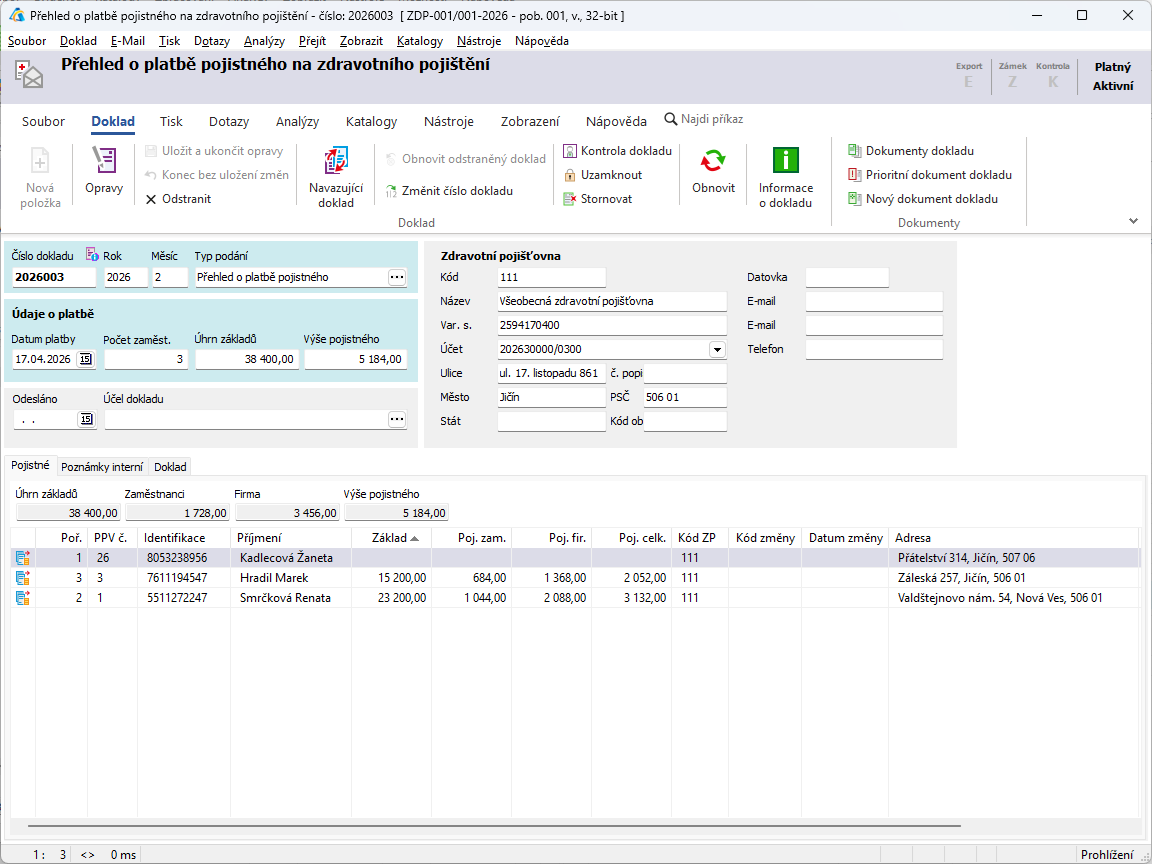Viewport: 1152px width, 864px height.
Task: Click the Stornovat icon
Action: click(569, 198)
